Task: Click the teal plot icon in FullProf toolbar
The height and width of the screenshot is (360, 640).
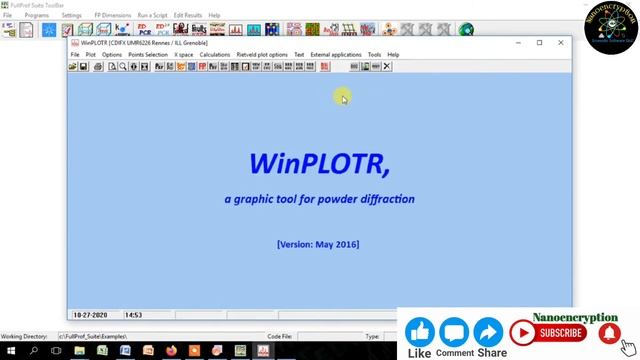Action: click(x=254, y=29)
